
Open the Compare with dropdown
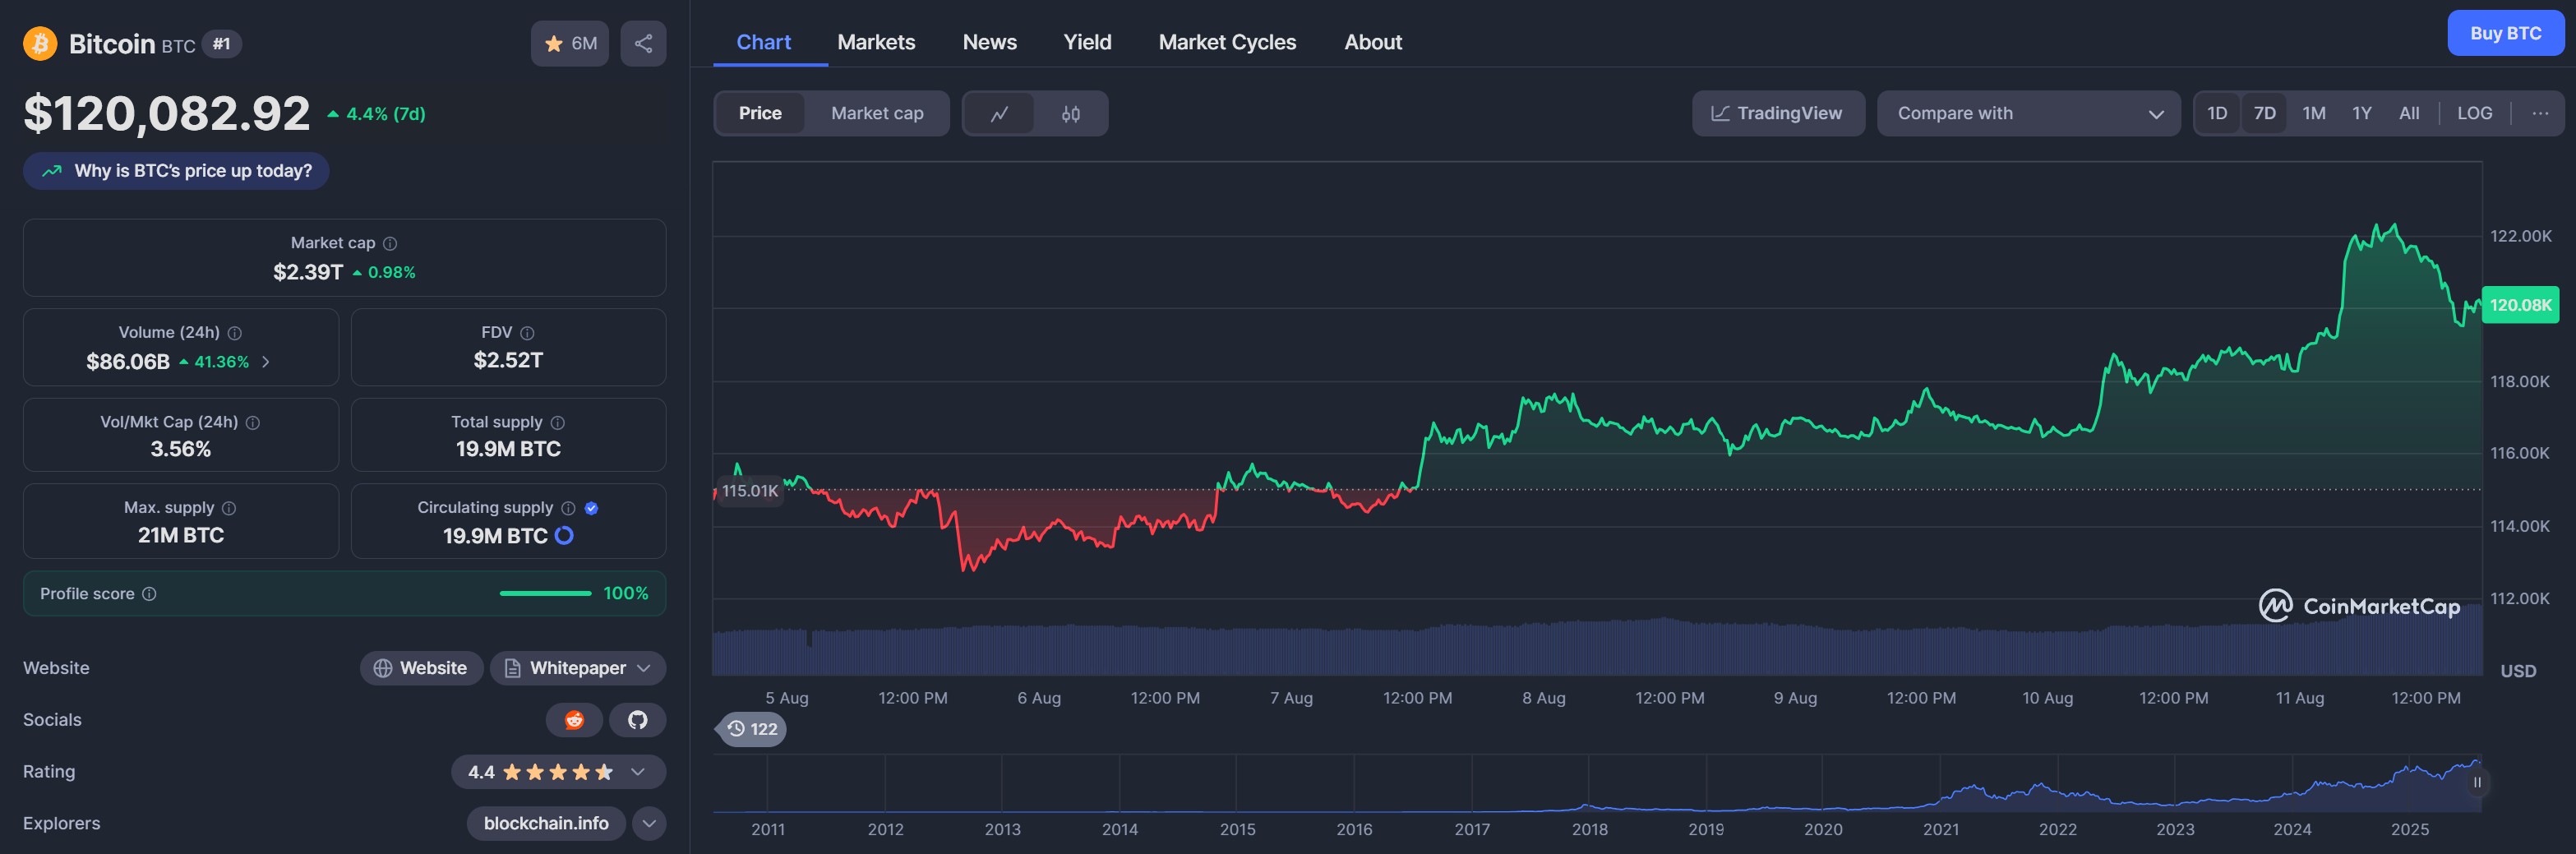2027,113
